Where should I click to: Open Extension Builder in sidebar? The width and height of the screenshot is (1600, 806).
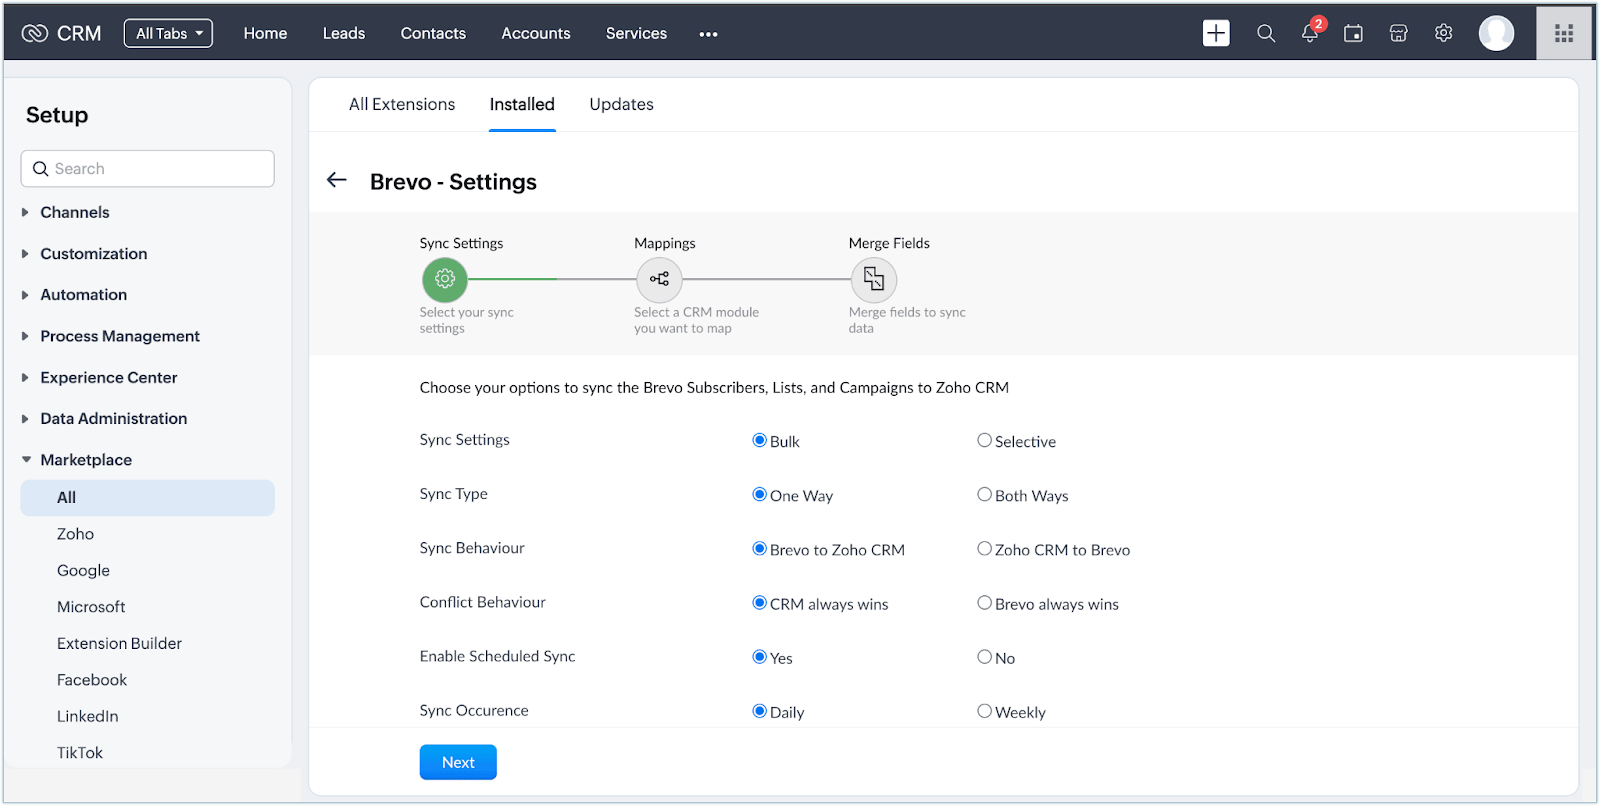[x=119, y=643]
